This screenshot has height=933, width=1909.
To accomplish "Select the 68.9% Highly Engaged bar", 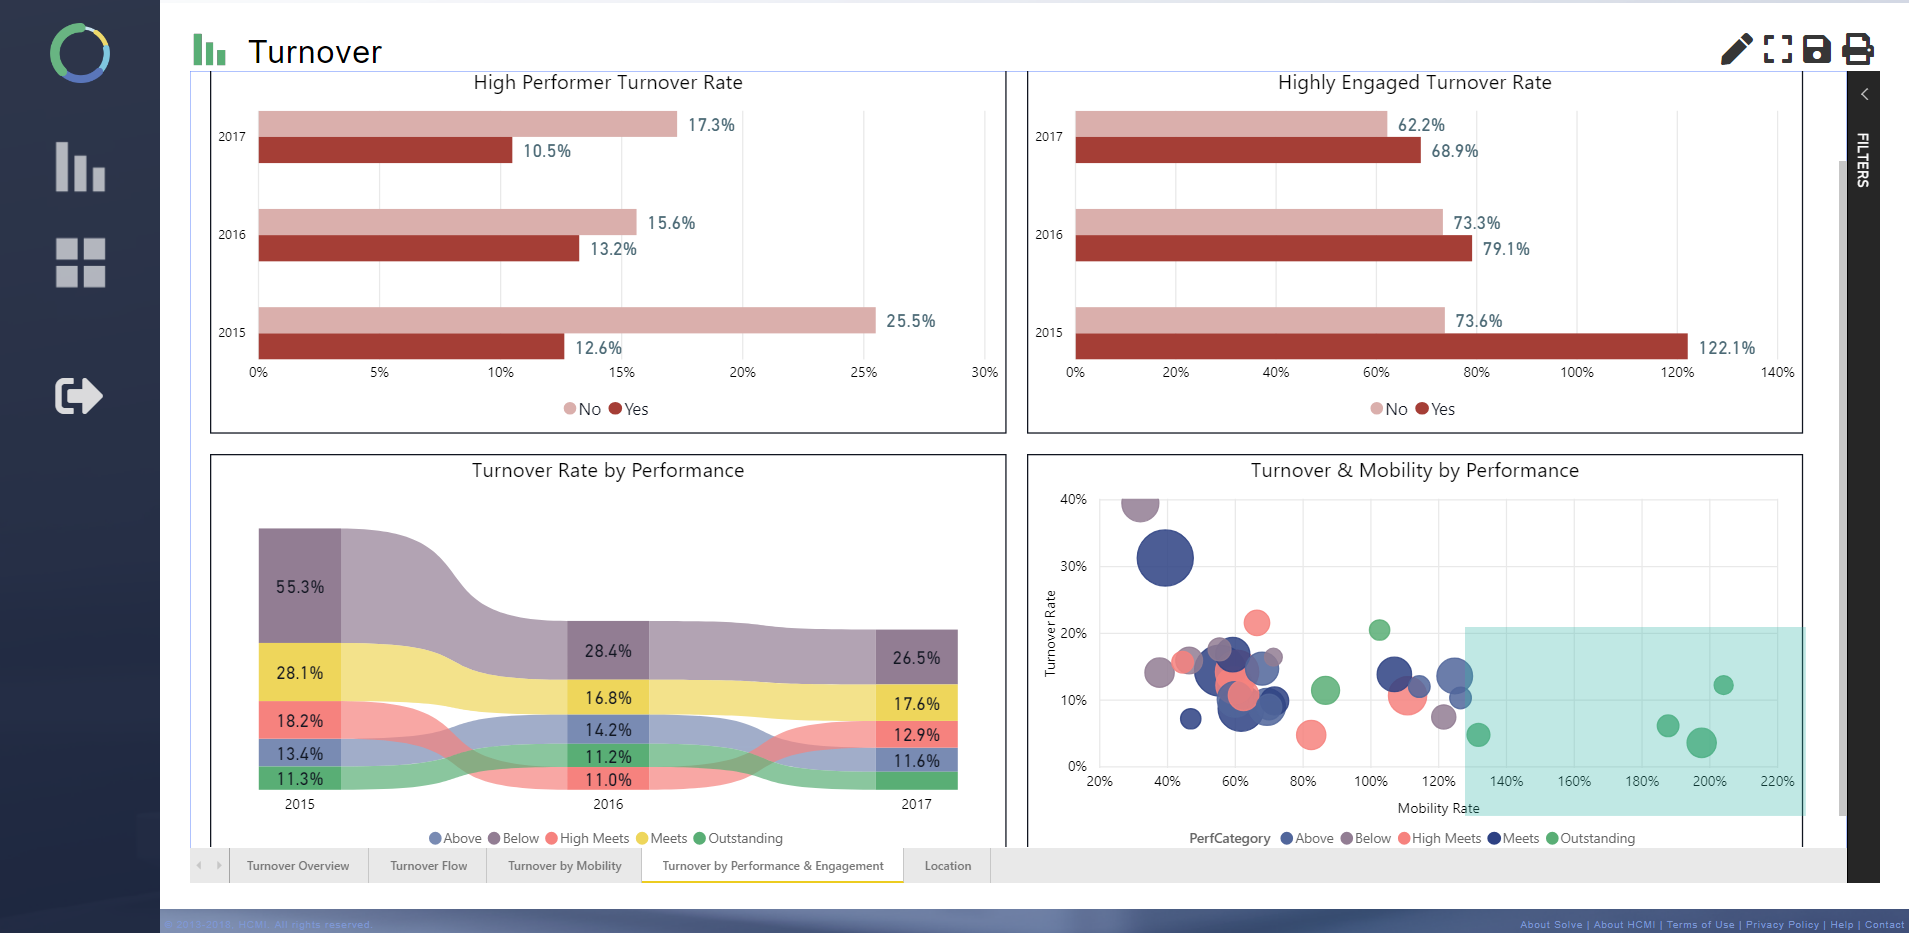I will 1248,150.
